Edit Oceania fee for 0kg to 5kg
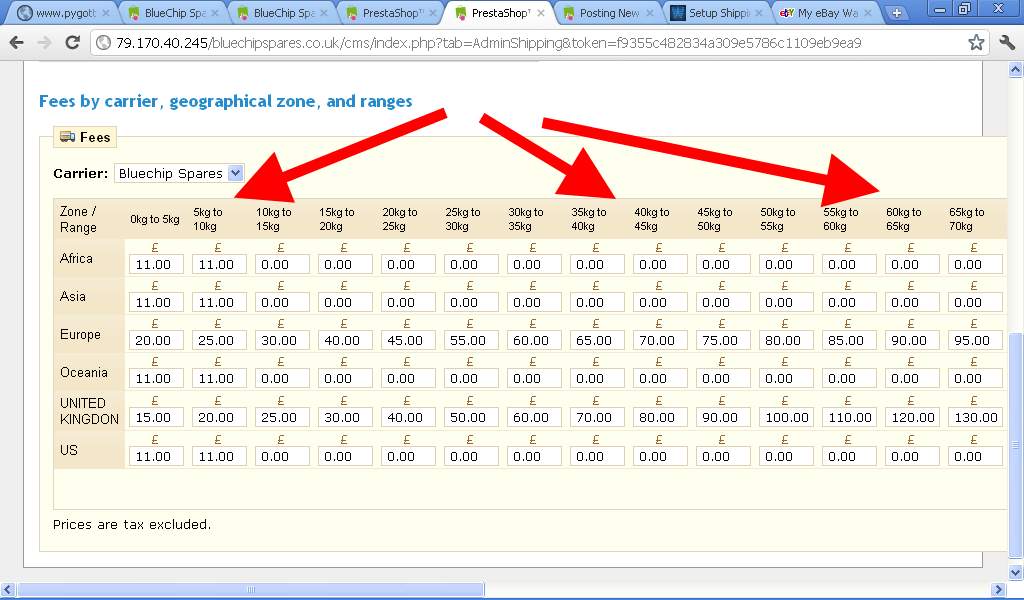The height and width of the screenshot is (600, 1024). point(155,378)
